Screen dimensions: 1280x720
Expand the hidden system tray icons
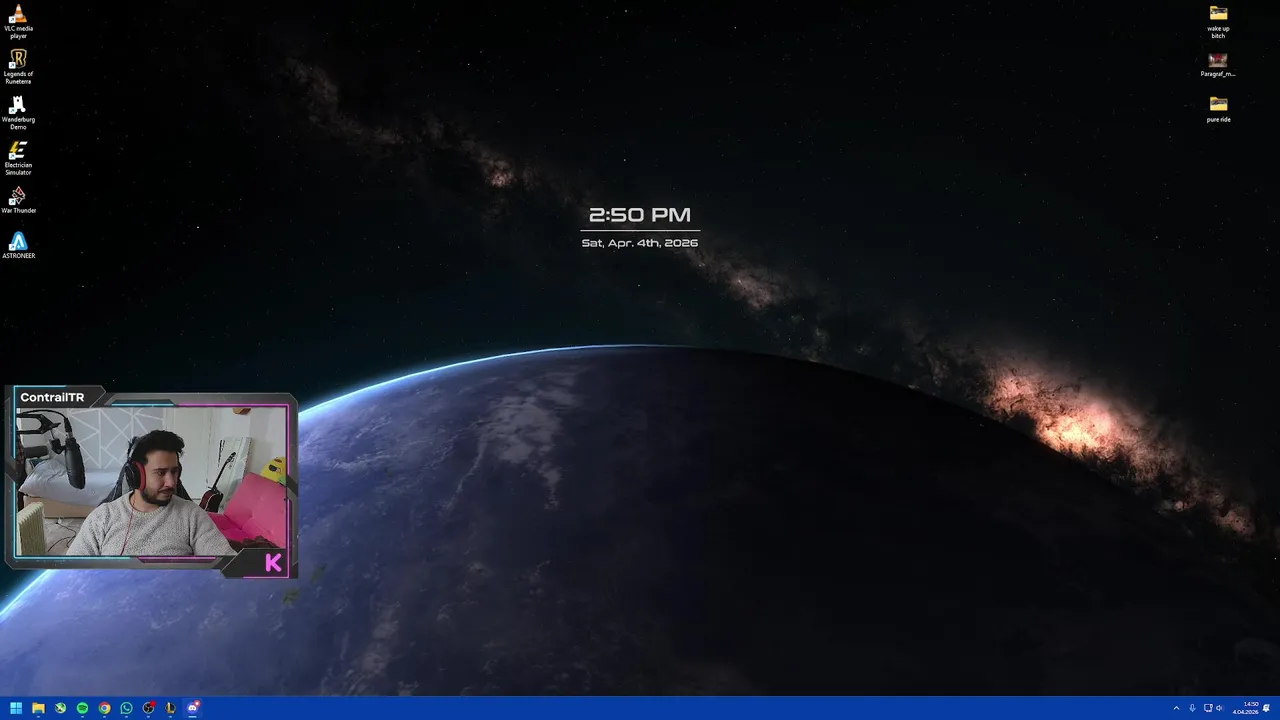click(1176, 708)
